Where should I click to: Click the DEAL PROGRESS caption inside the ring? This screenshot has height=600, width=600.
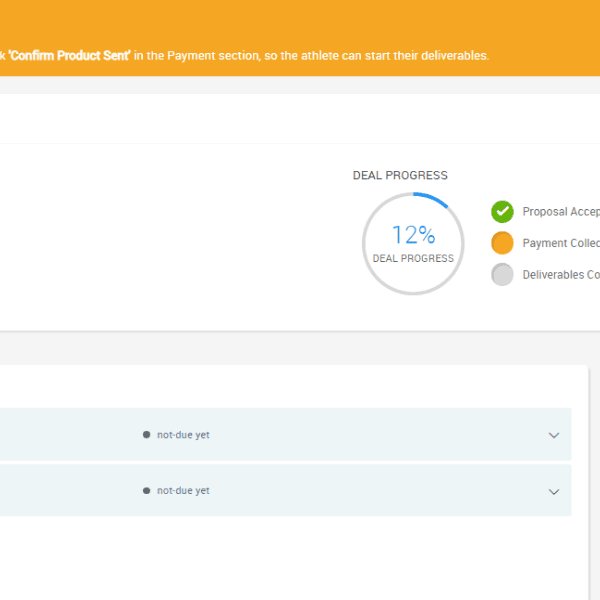(413, 258)
